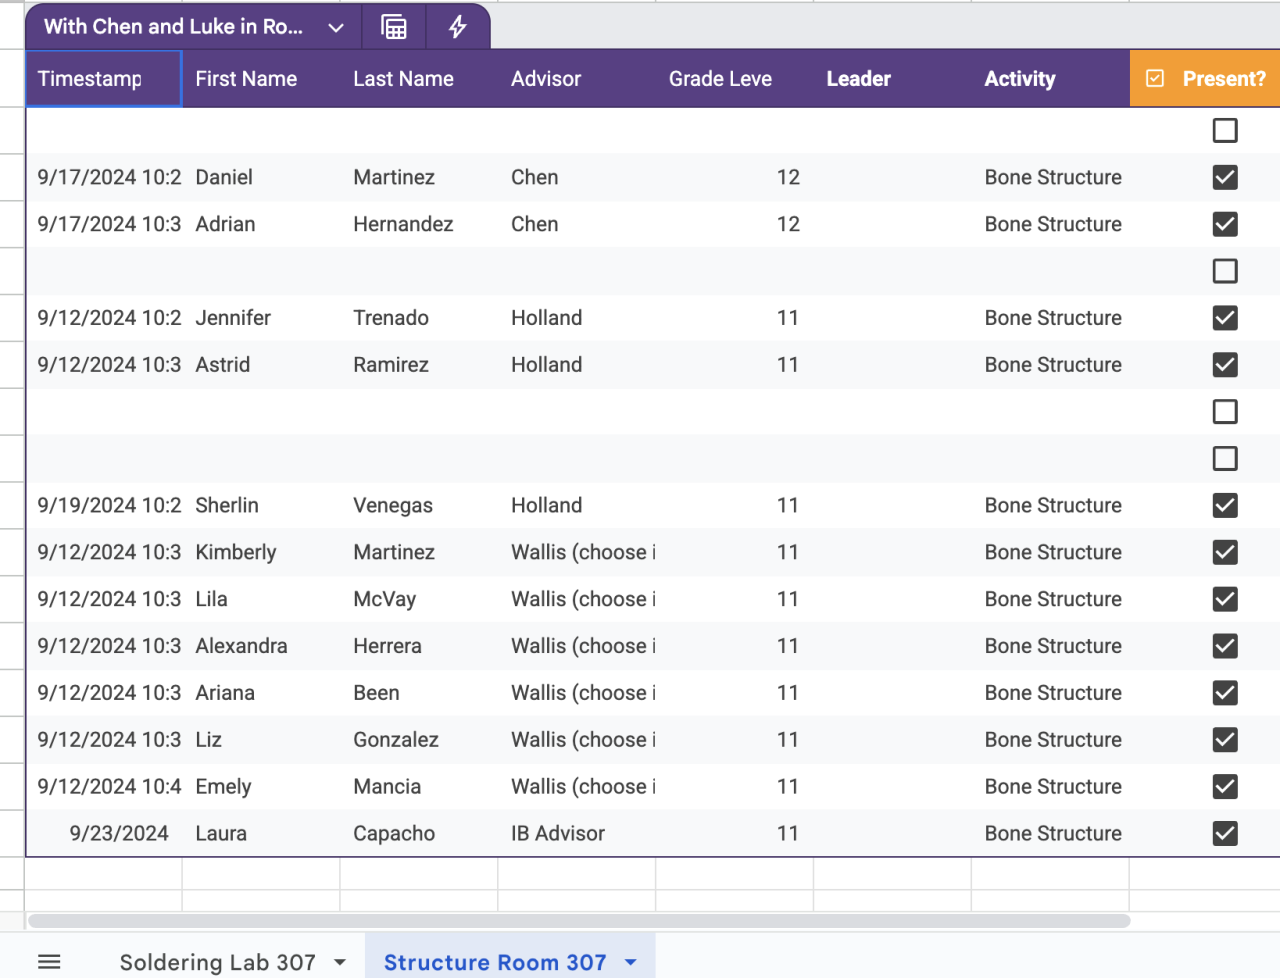Screen dimensions: 1280x978
Task: Click the IB Advisor cell
Action: pos(558,834)
